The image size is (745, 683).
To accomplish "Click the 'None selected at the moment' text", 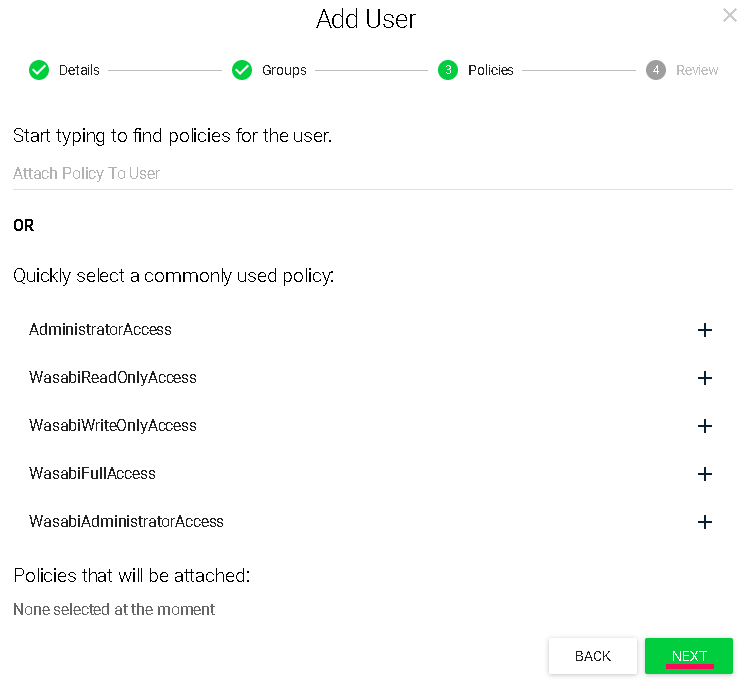I will pyautogui.click(x=114, y=609).
